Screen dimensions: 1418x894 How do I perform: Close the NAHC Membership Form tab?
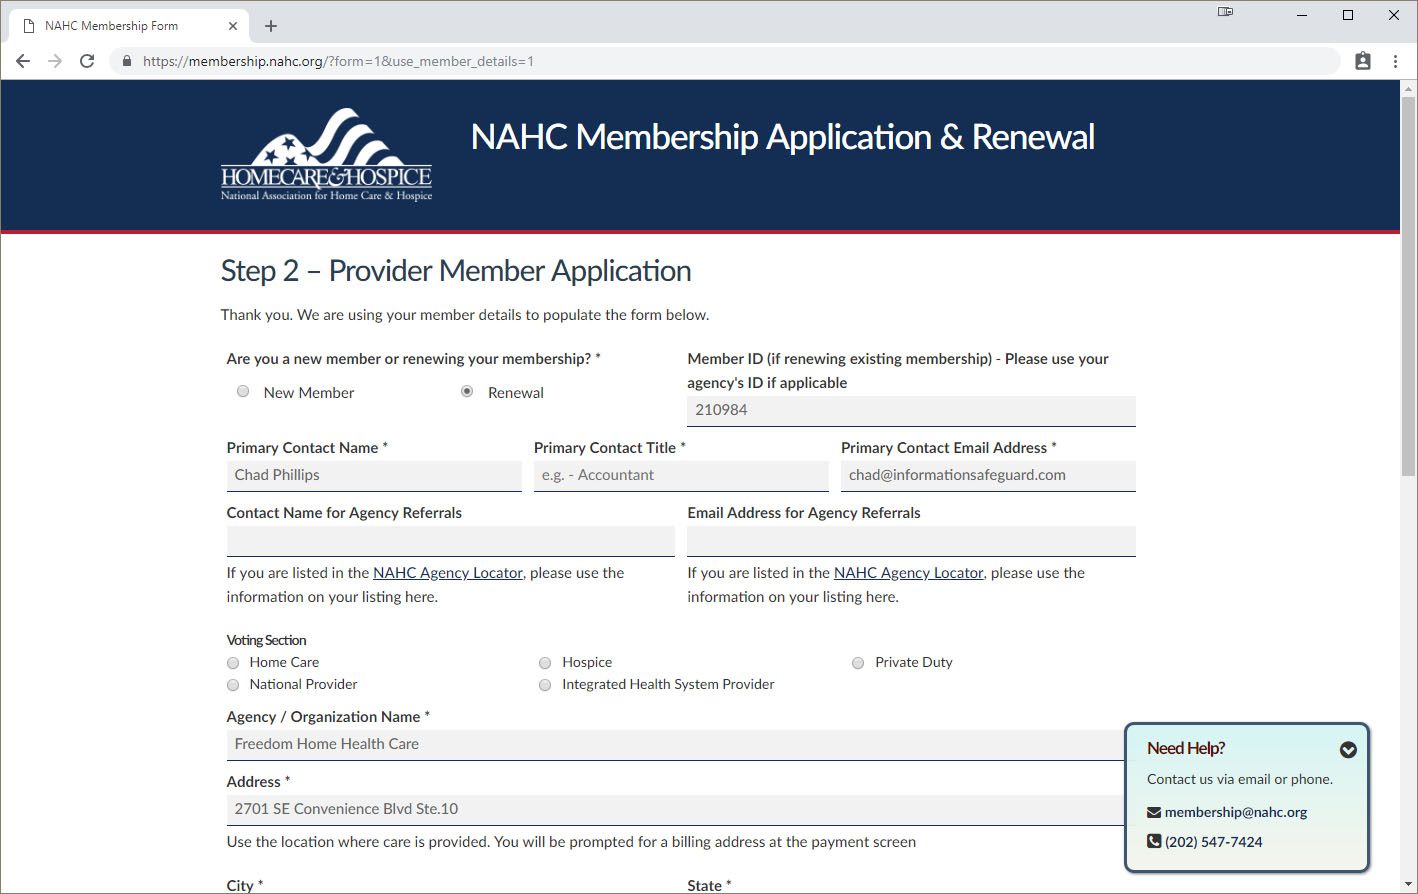pos(233,26)
